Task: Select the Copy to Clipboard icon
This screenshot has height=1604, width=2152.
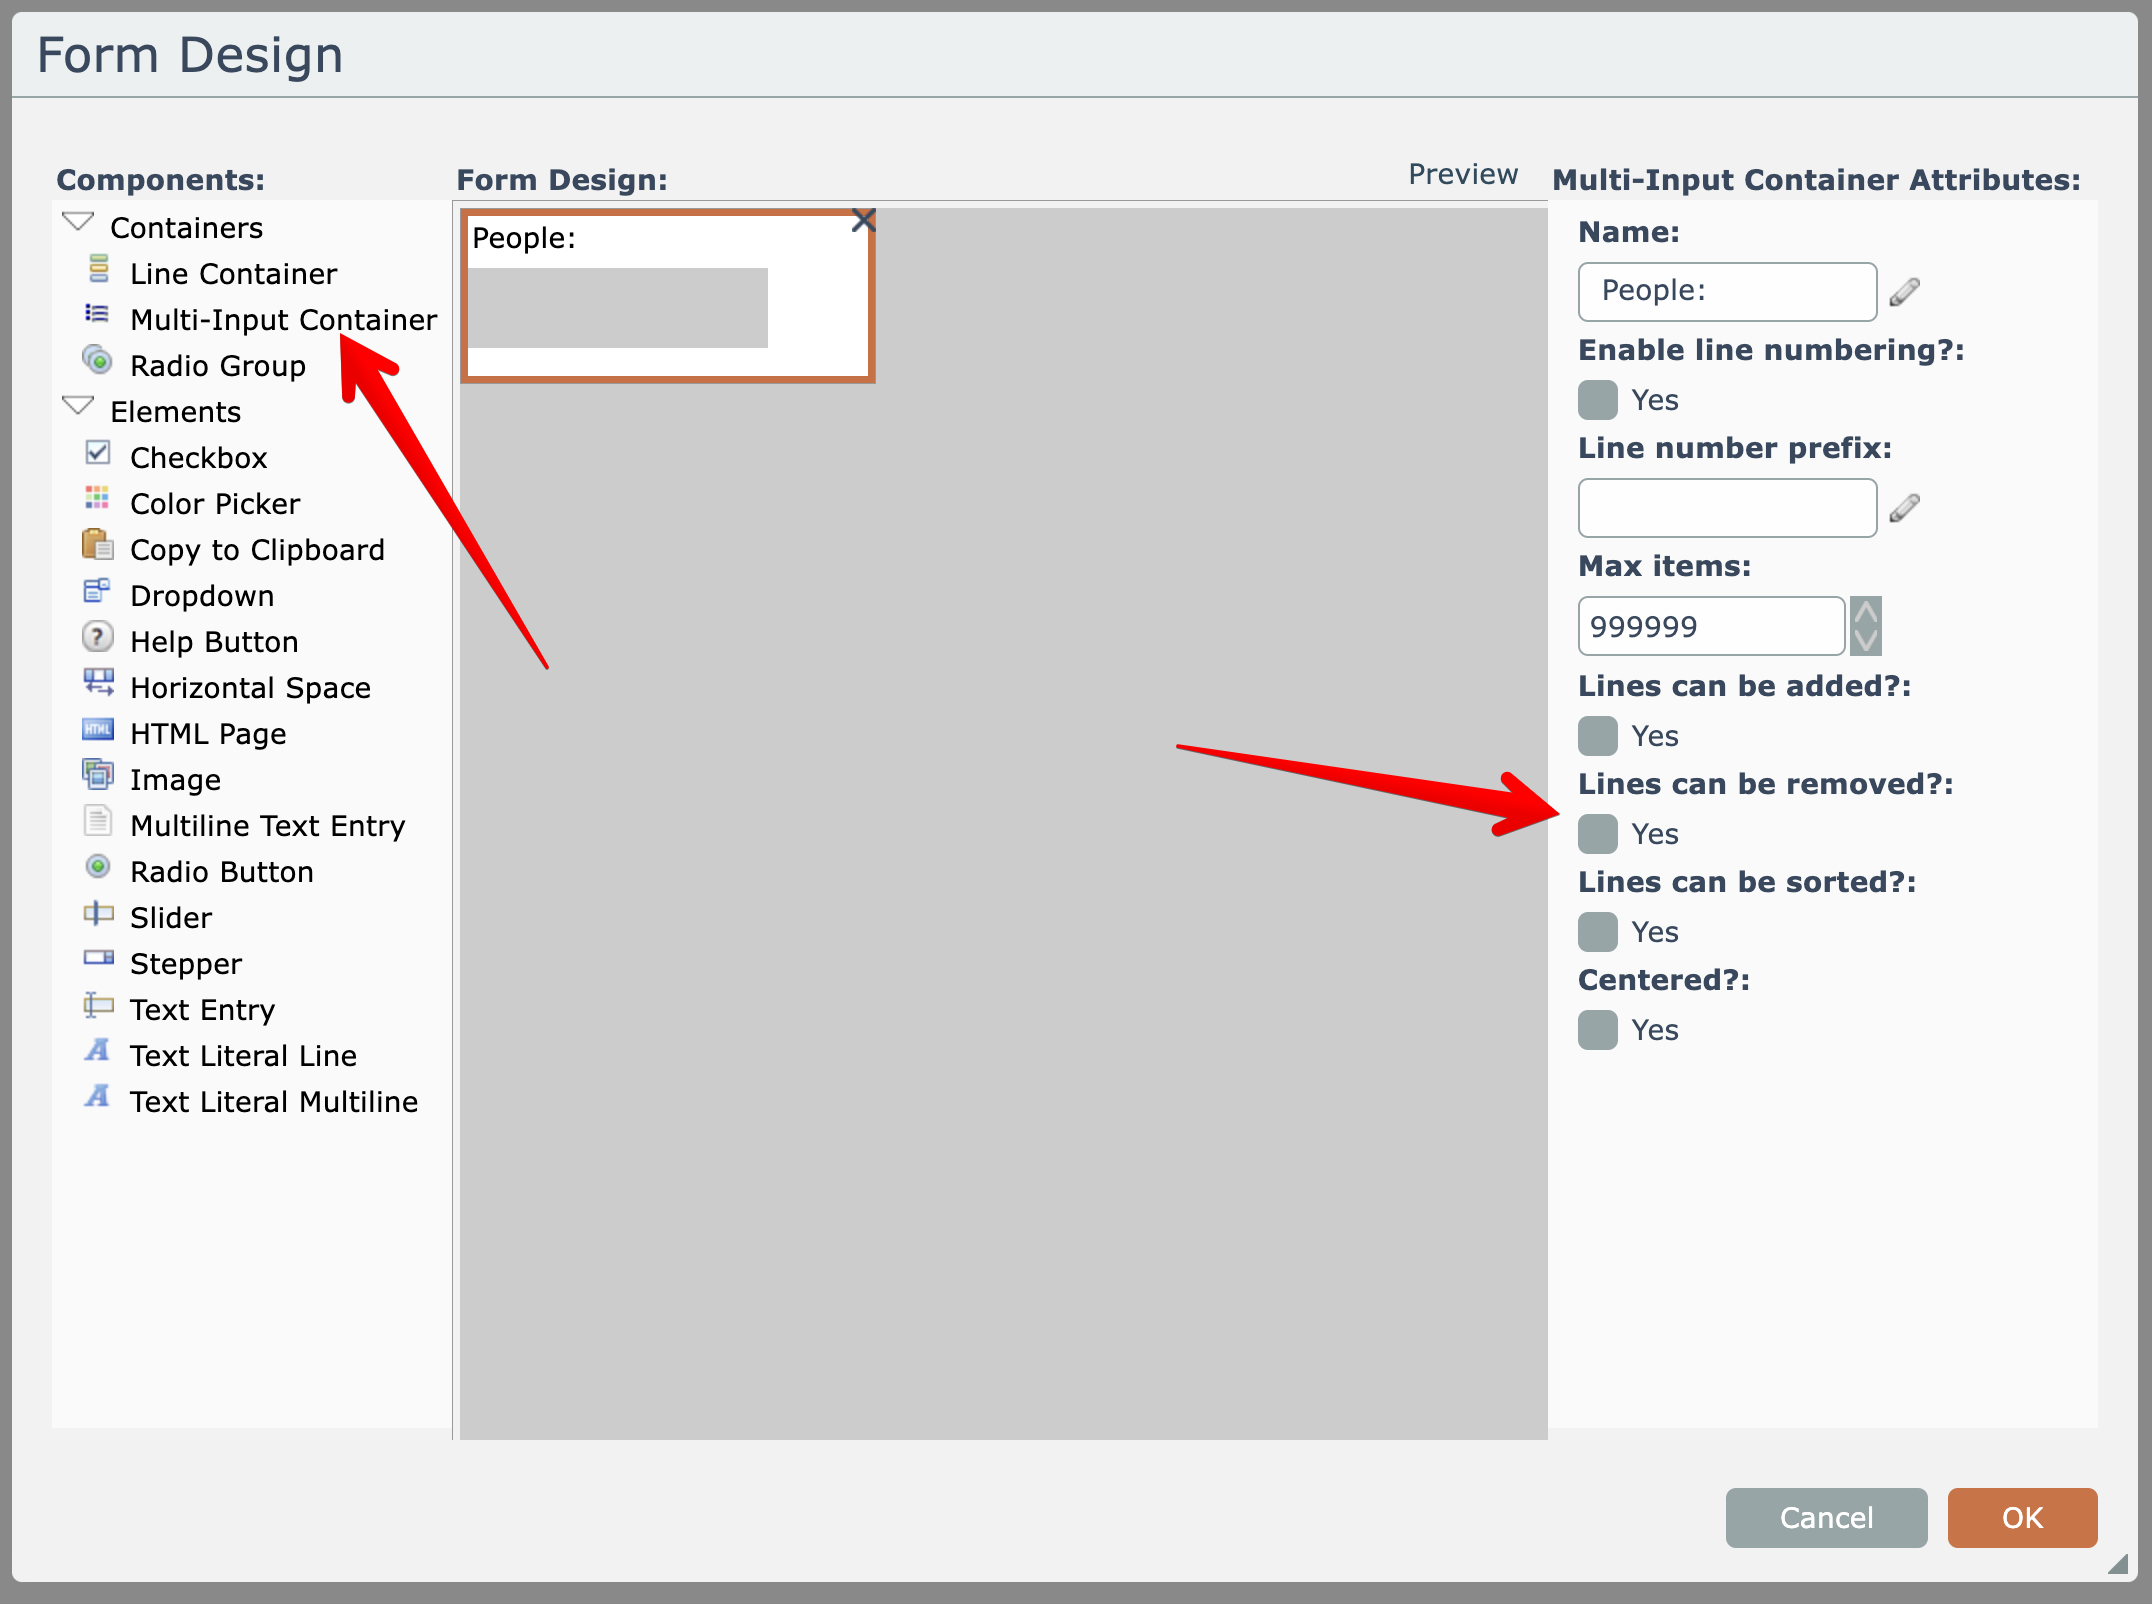Action: pyautogui.click(x=97, y=545)
